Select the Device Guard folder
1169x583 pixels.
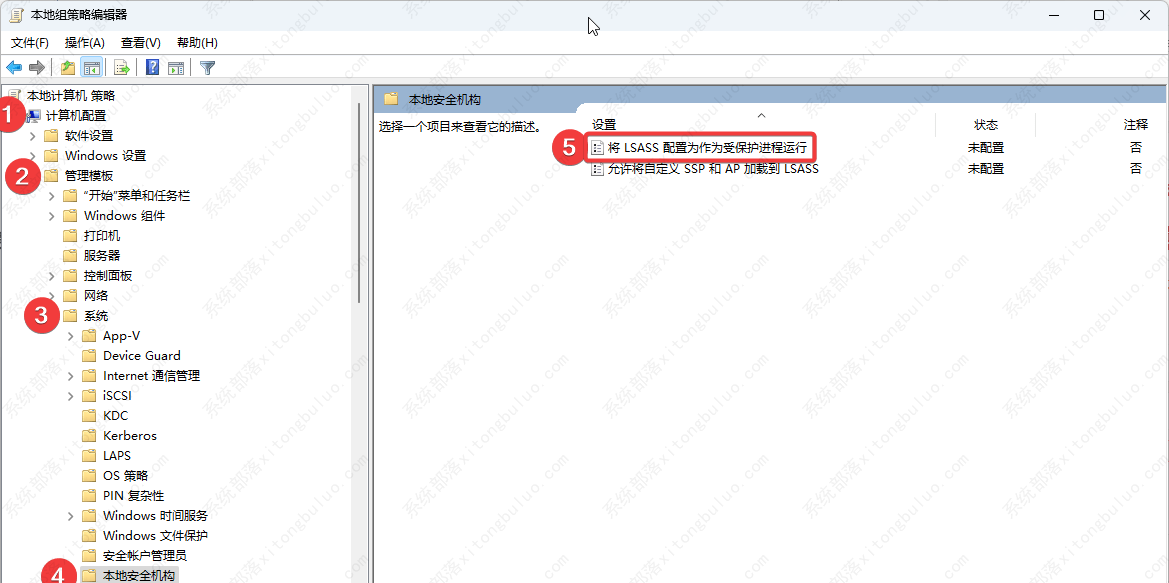pos(141,356)
